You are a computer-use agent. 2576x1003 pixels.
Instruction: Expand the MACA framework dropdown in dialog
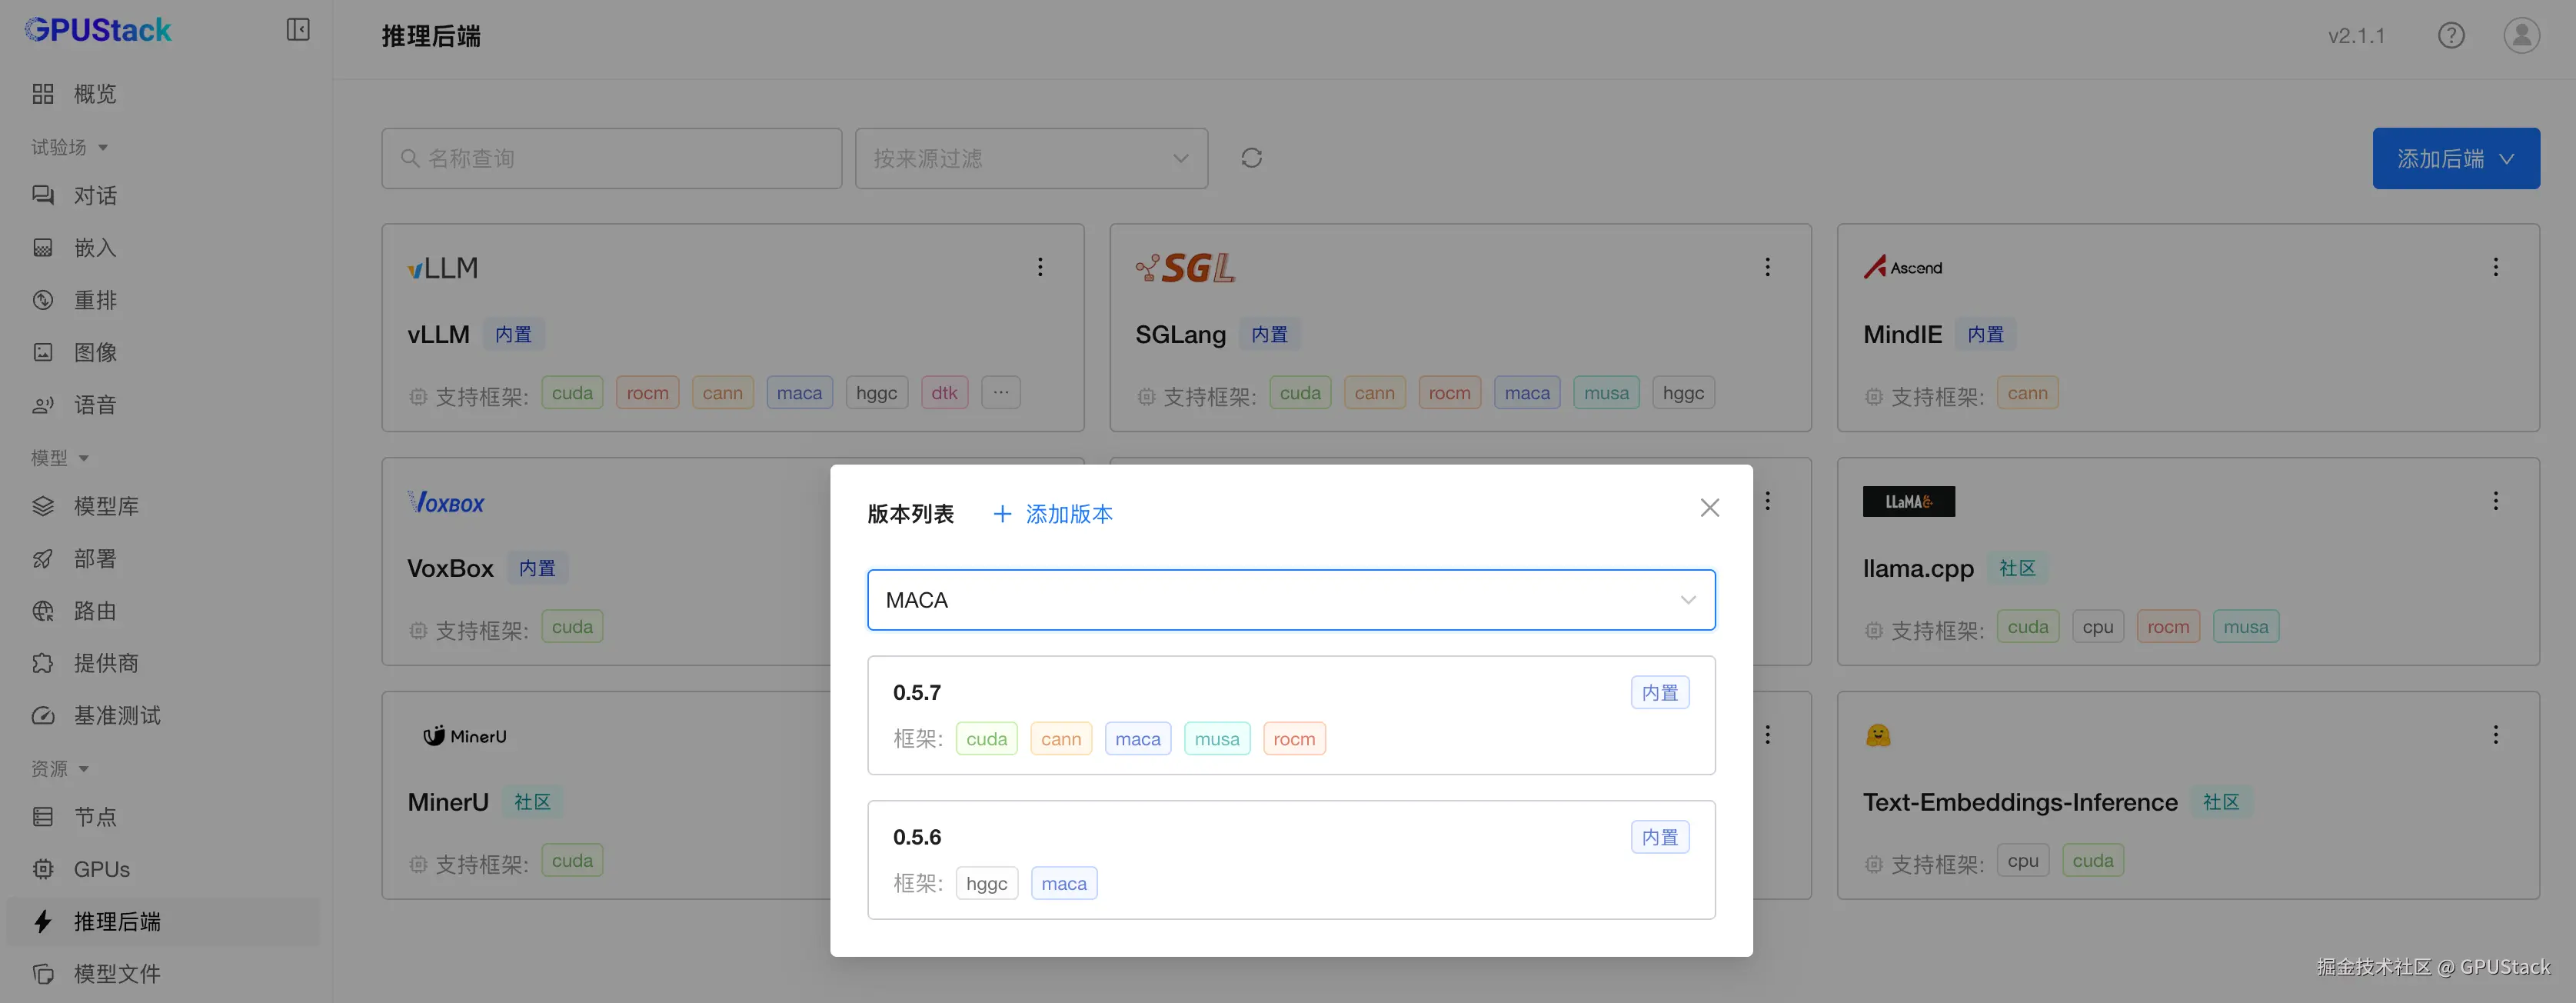tap(1290, 600)
